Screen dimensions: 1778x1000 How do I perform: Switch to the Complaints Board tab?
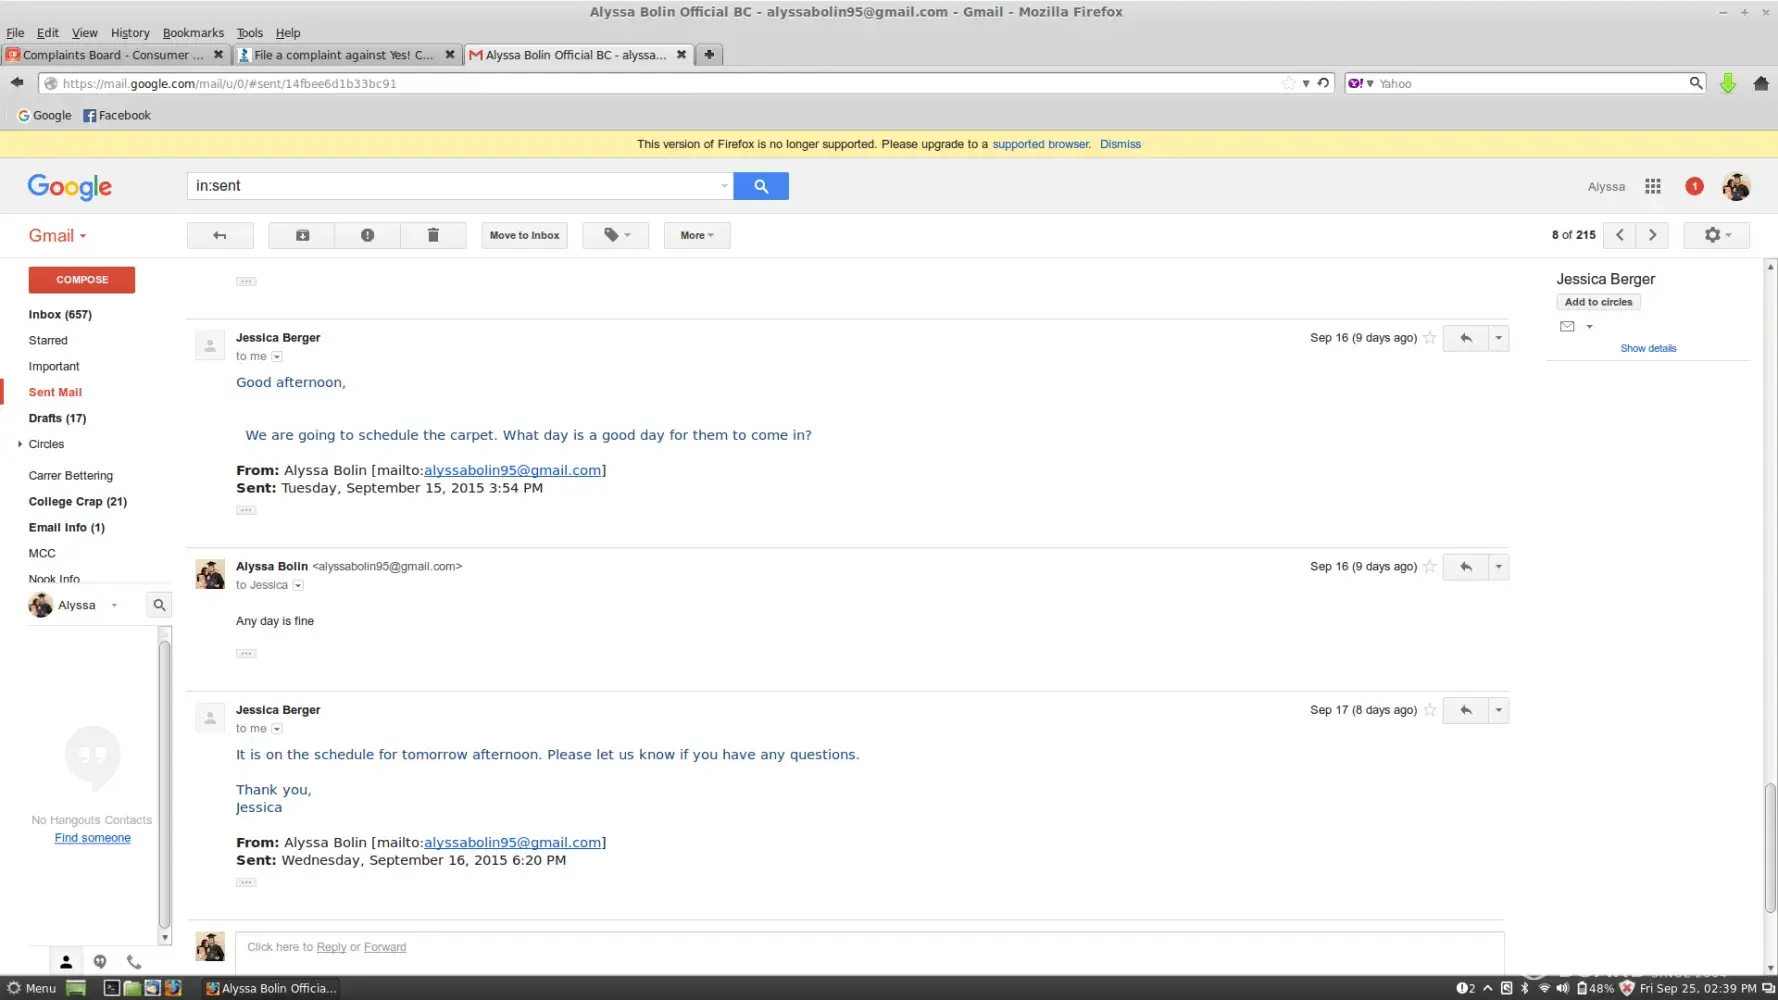(116, 55)
